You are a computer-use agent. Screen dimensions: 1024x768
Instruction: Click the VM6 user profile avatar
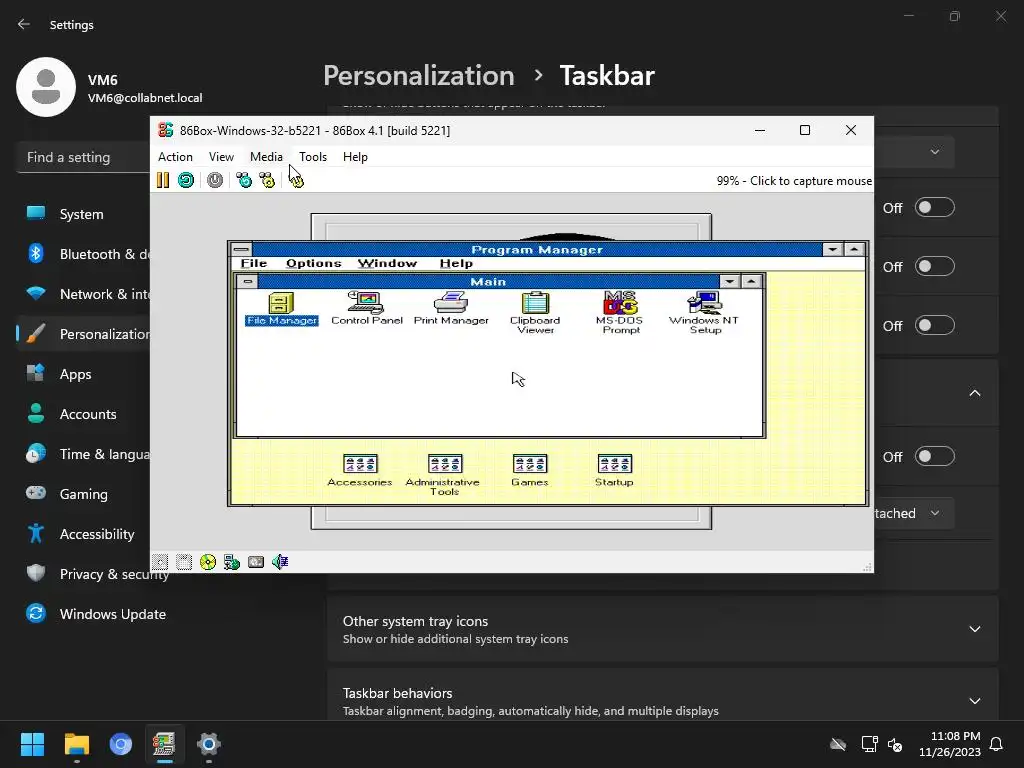(46, 87)
